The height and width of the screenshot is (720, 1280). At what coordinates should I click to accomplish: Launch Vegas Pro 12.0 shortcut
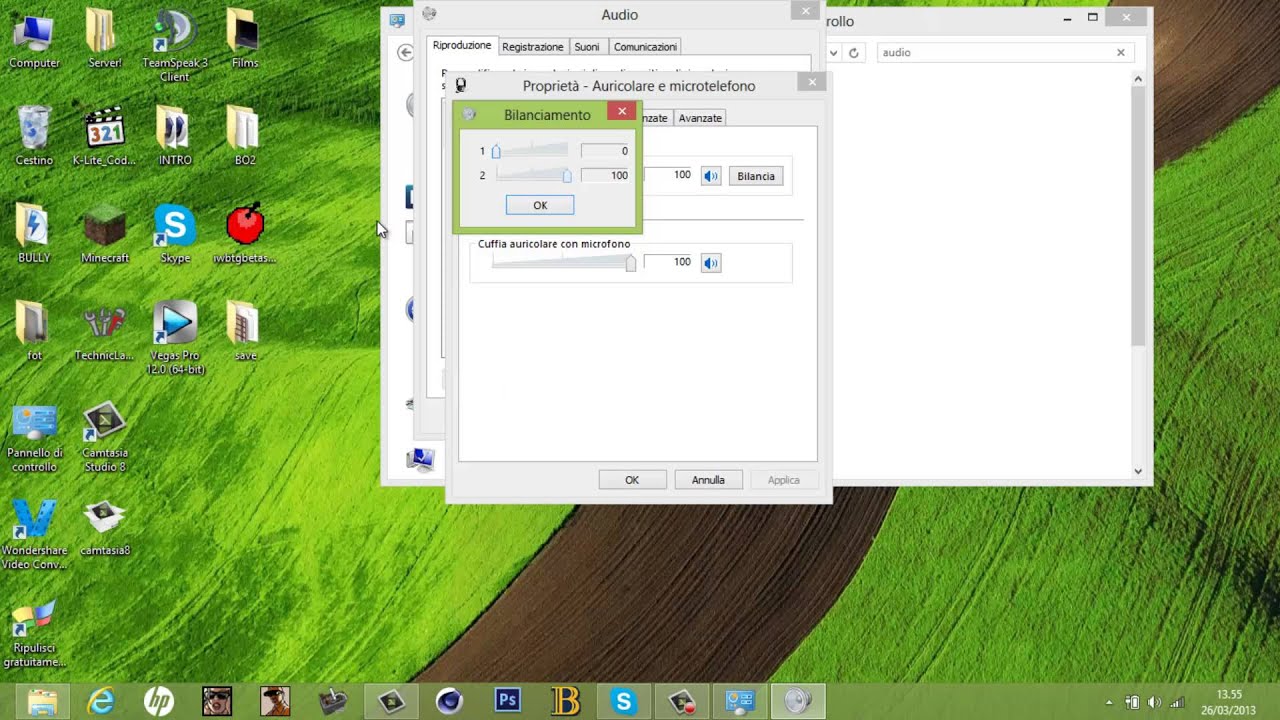point(174,338)
